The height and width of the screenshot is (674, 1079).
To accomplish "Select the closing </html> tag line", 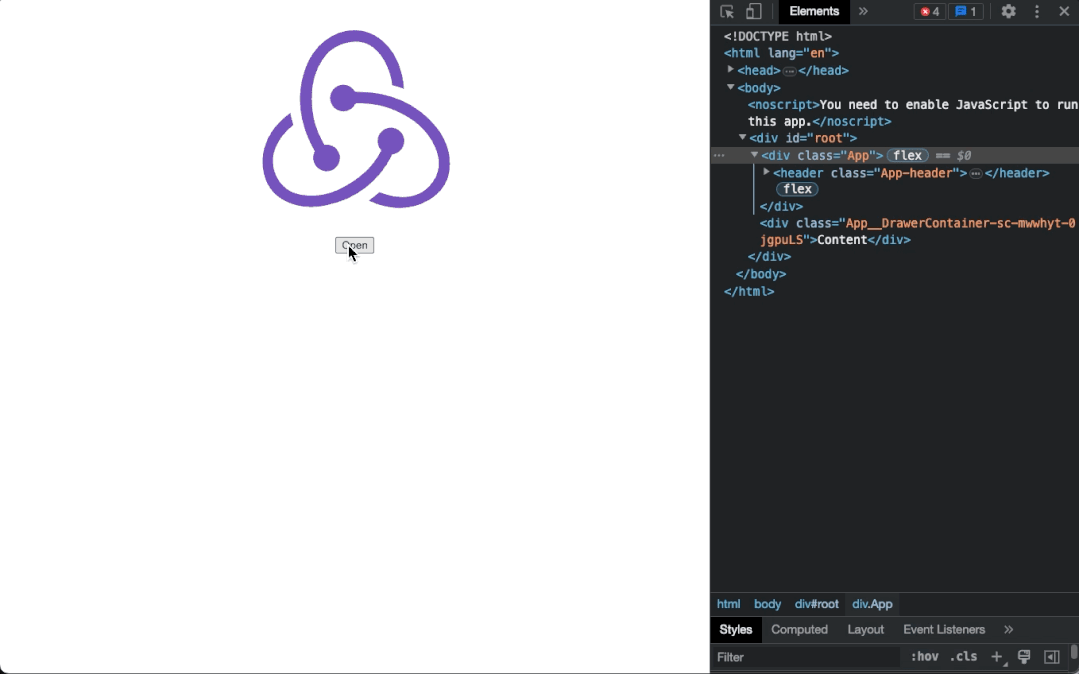I will click(x=749, y=291).
